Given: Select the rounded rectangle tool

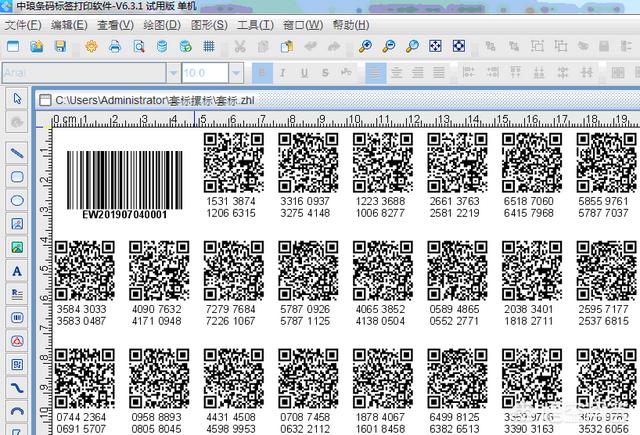Looking at the screenshot, I should pyautogui.click(x=17, y=177).
